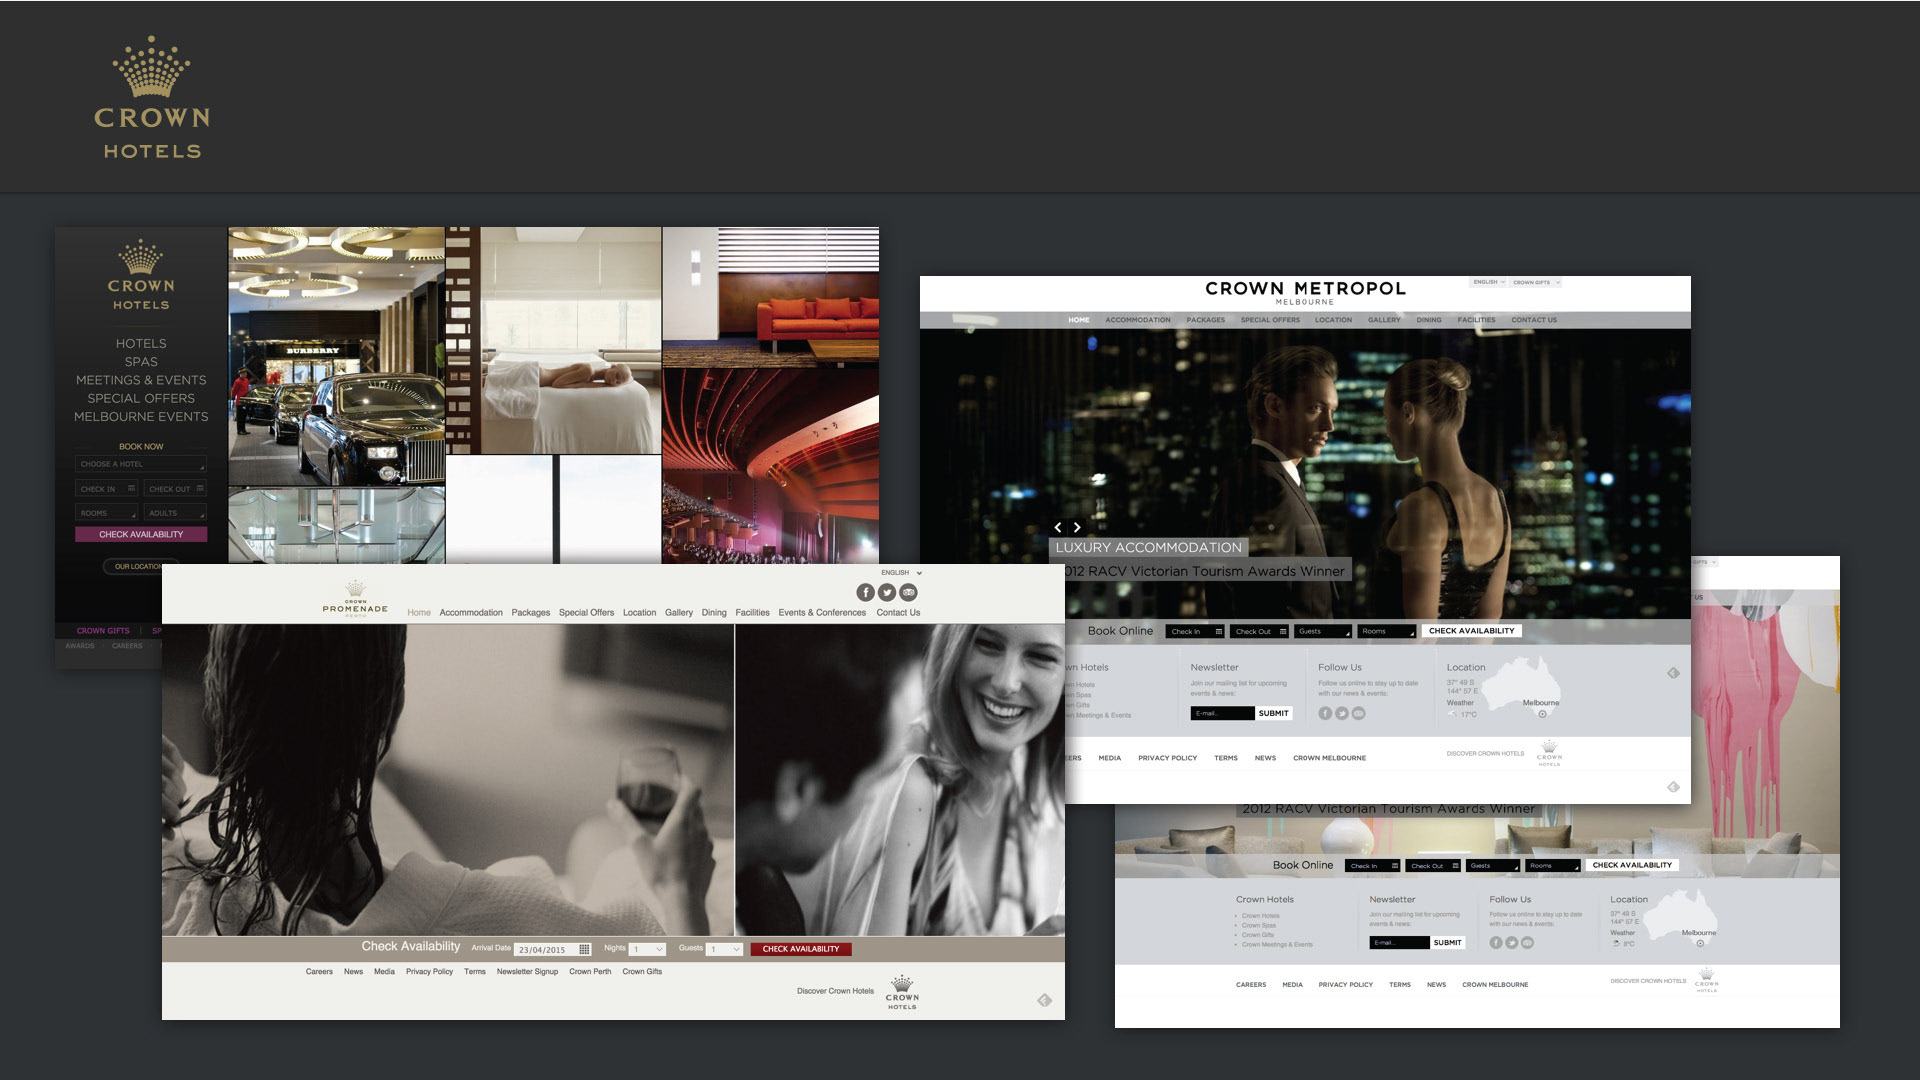This screenshot has height=1080, width=1920.
Task: Click TripAdvisor icon on page behind Metropol
Action: pyautogui.click(x=1528, y=942)
